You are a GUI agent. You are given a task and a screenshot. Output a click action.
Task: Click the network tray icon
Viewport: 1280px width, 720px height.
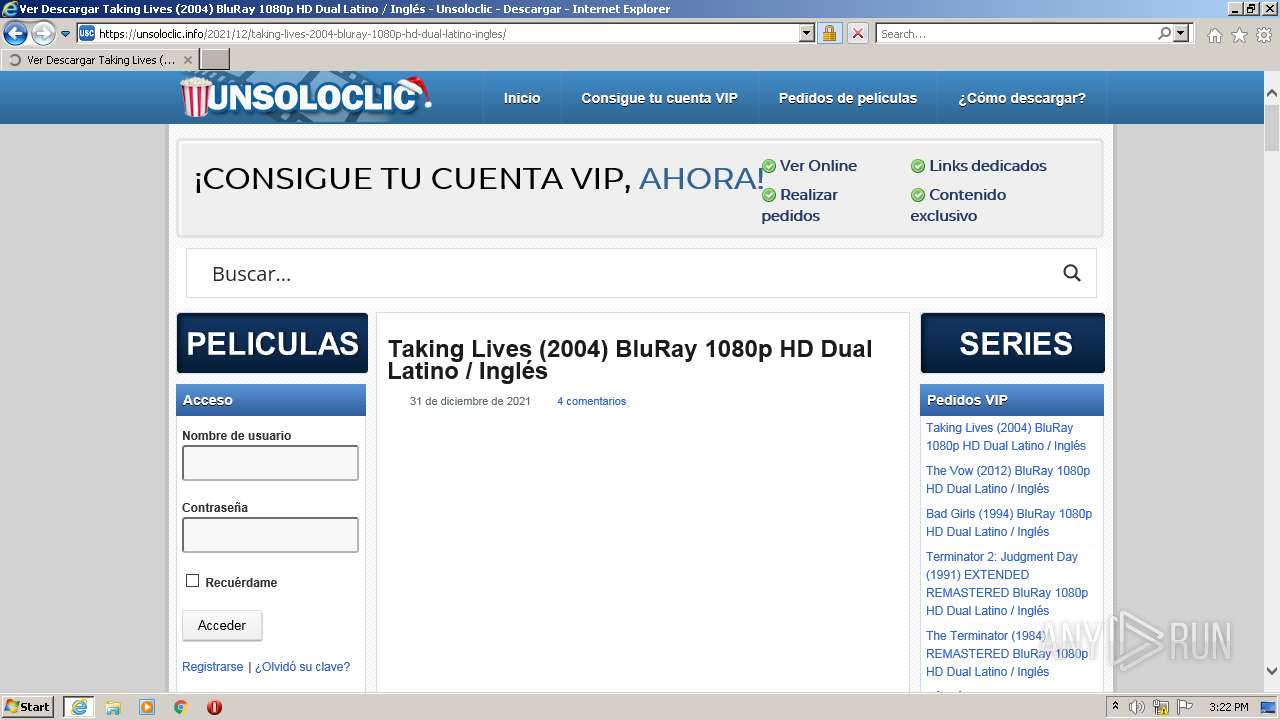point(1161,707)
